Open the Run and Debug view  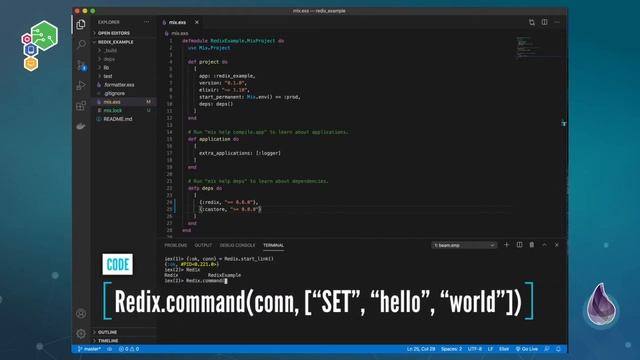tap(81, 86)
